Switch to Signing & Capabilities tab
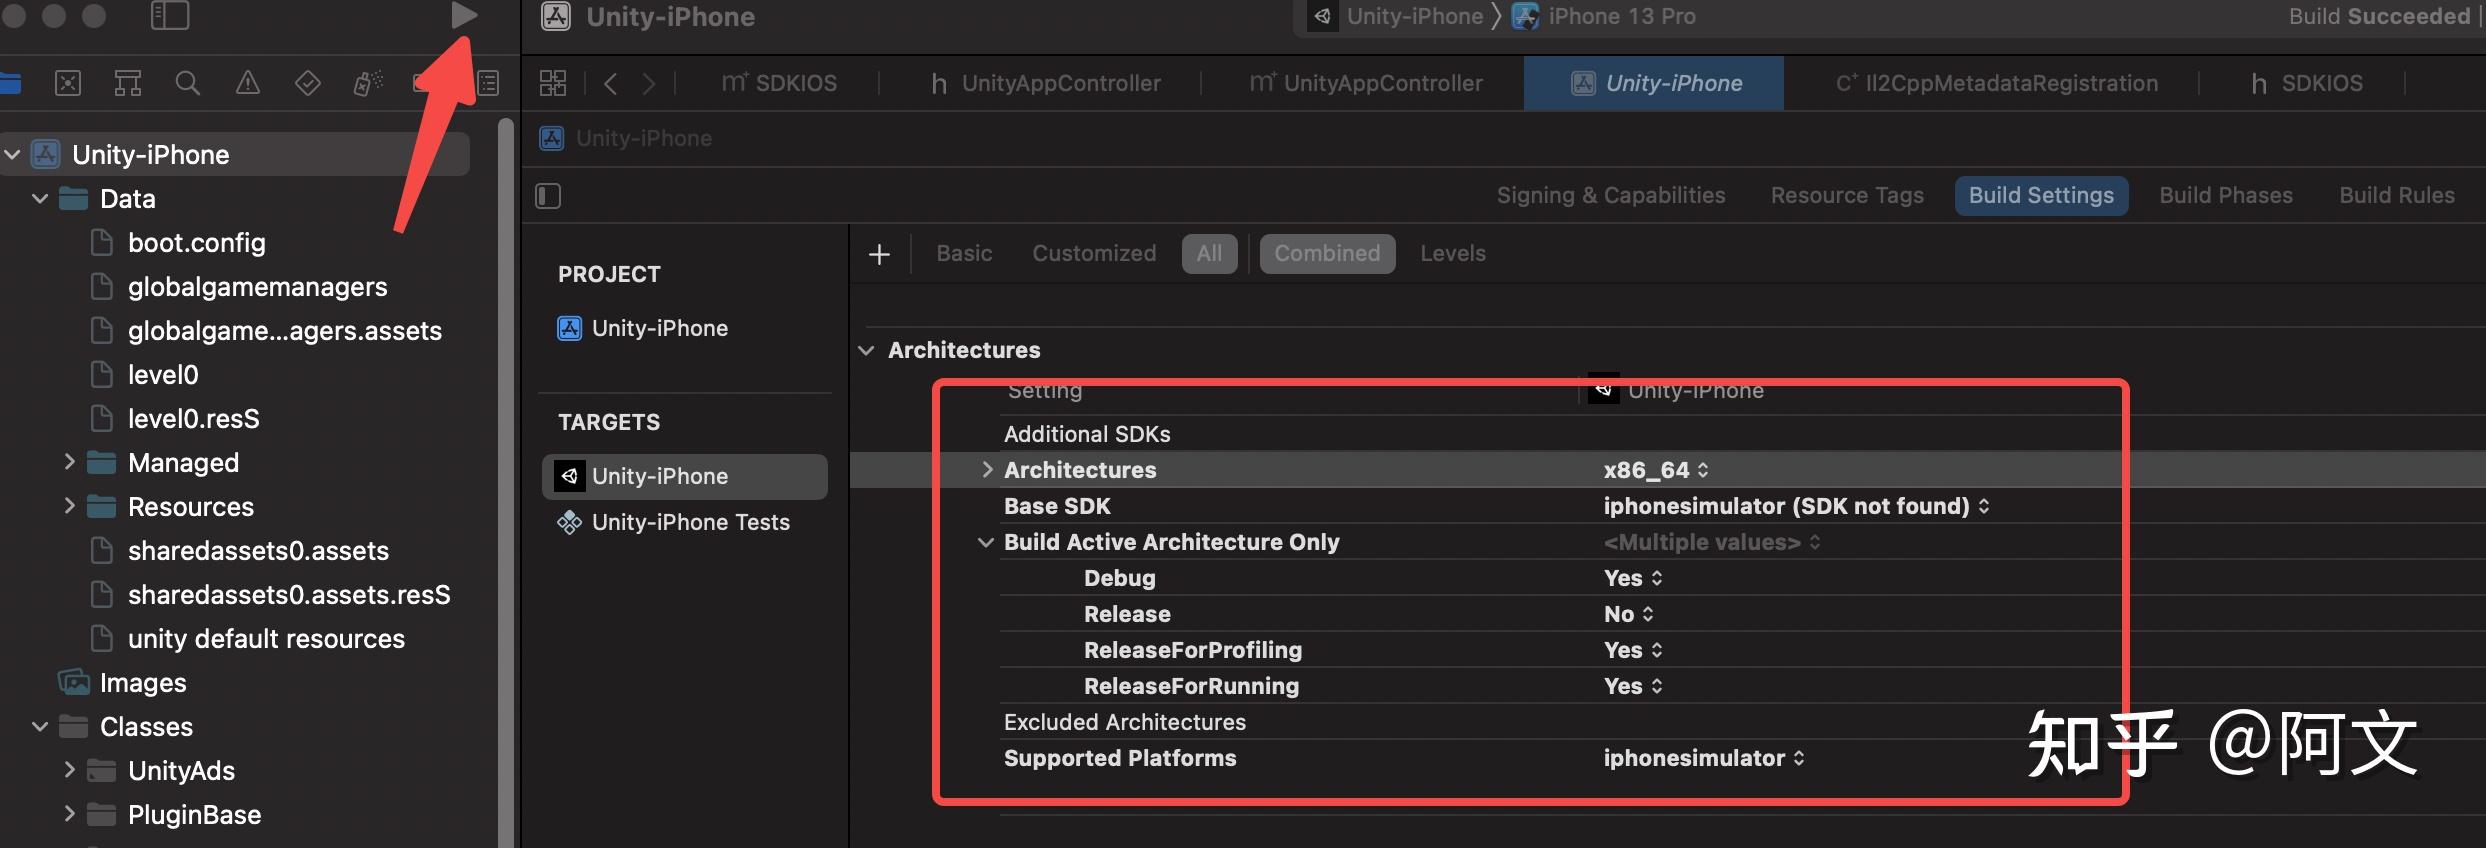This screenshot has height=848, width=2486. [1611, 195]
